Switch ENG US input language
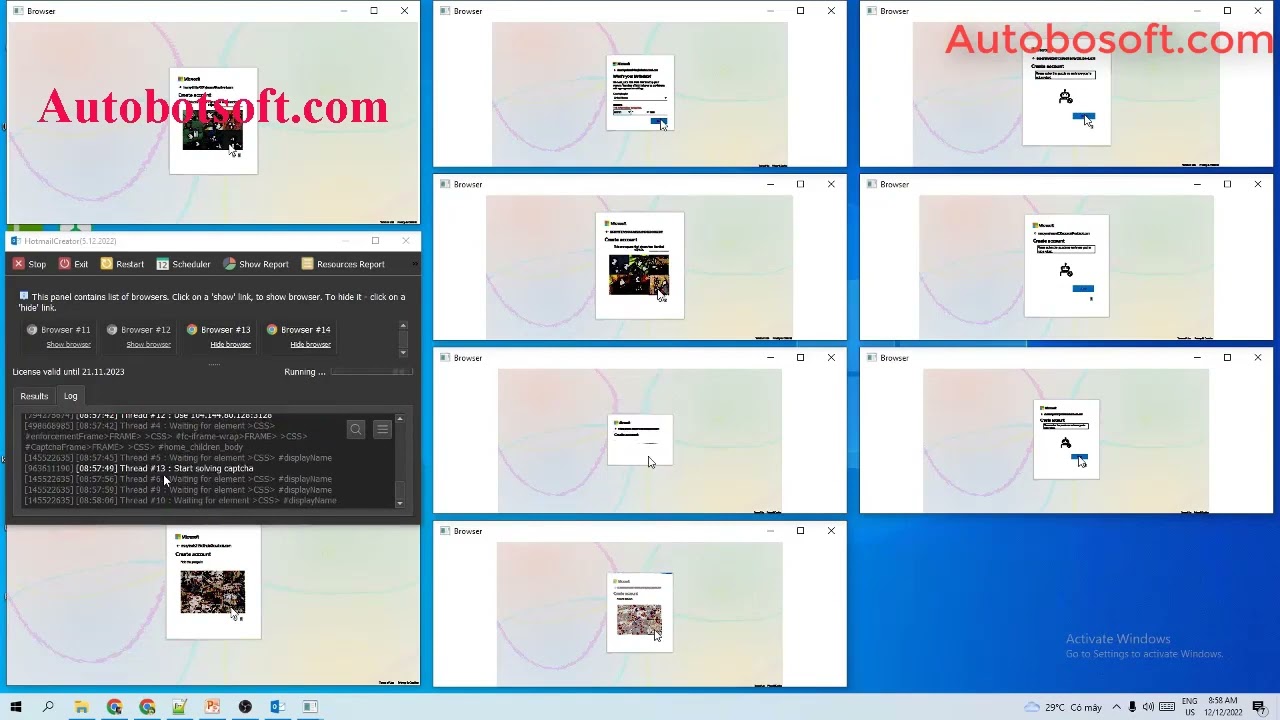This screenshot has width=1280, height=720. [1190, 707]
